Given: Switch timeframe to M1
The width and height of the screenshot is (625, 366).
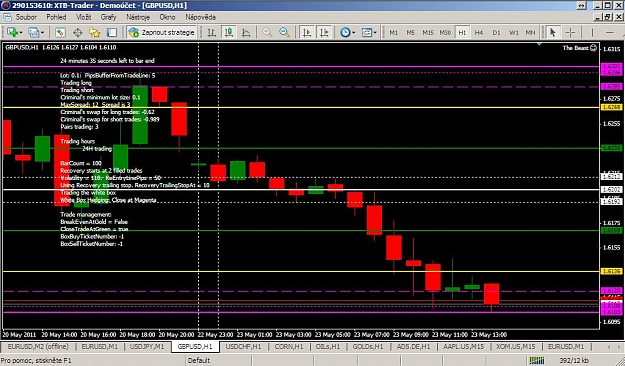Looking at the screenshot, I should [393, 33].
